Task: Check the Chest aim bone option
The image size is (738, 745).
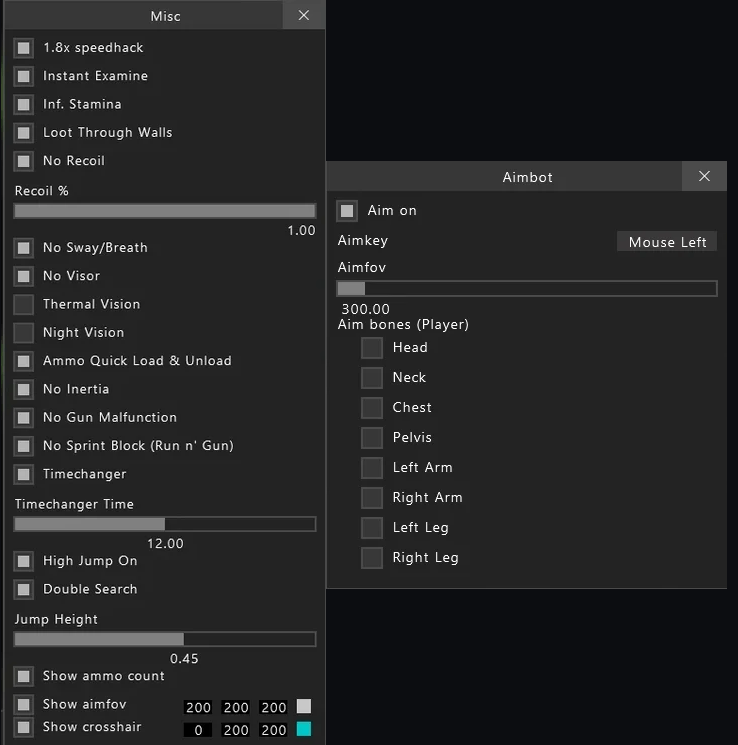Action: [x=372, y=408]
